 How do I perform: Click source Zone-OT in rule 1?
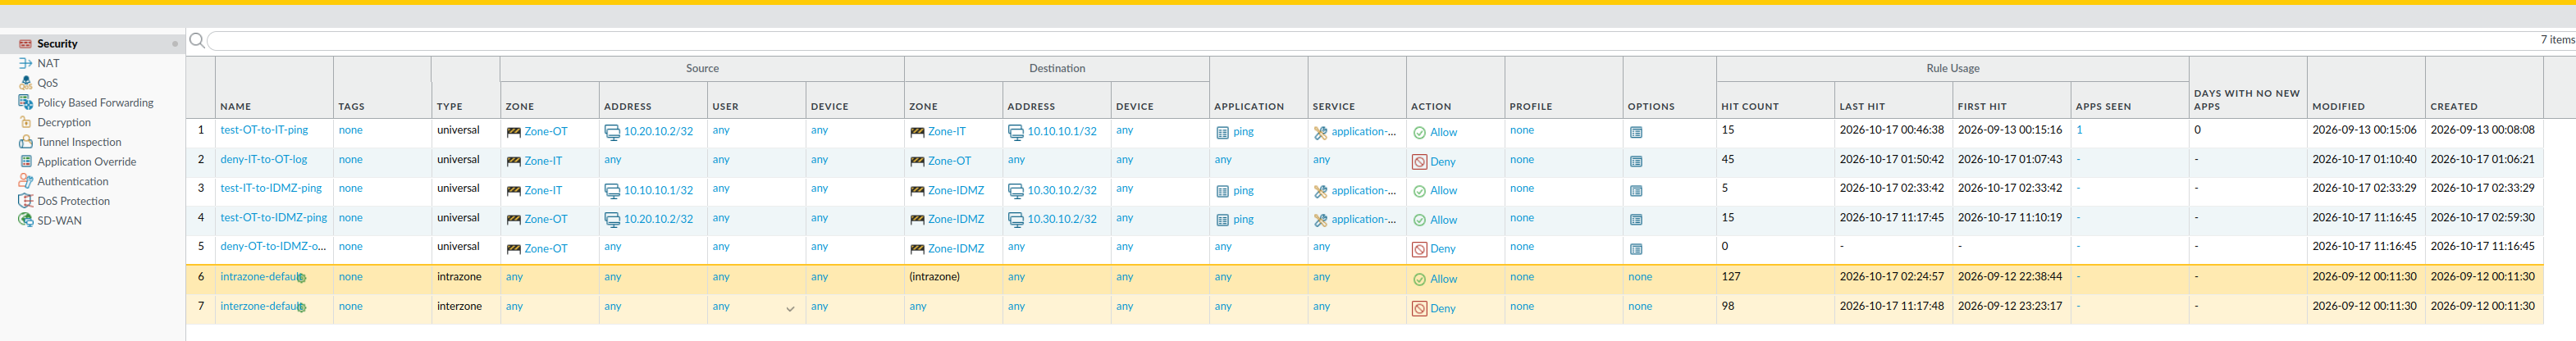pyautogui.click(x=545, y=132)
